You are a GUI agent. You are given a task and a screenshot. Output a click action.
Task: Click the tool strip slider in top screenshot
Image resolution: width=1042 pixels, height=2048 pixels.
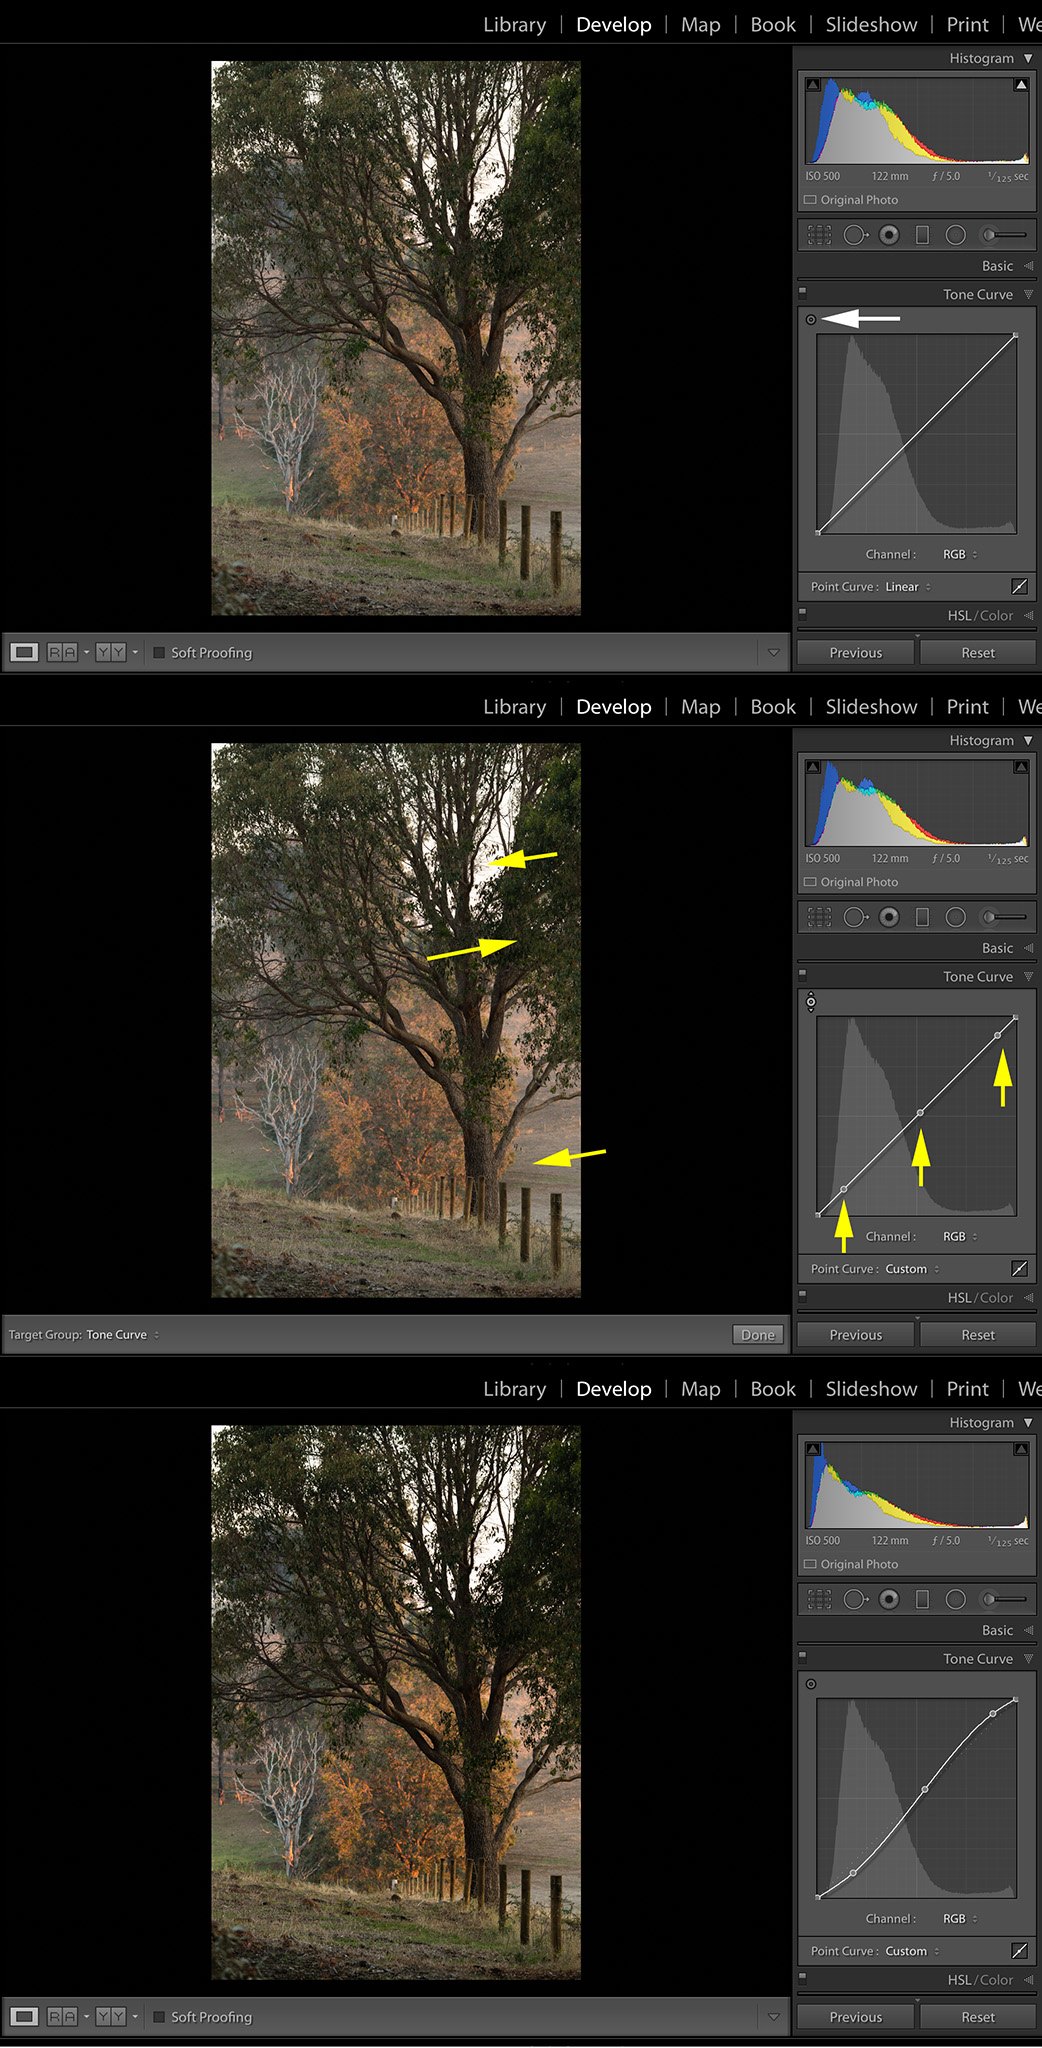coord(1003,235)
